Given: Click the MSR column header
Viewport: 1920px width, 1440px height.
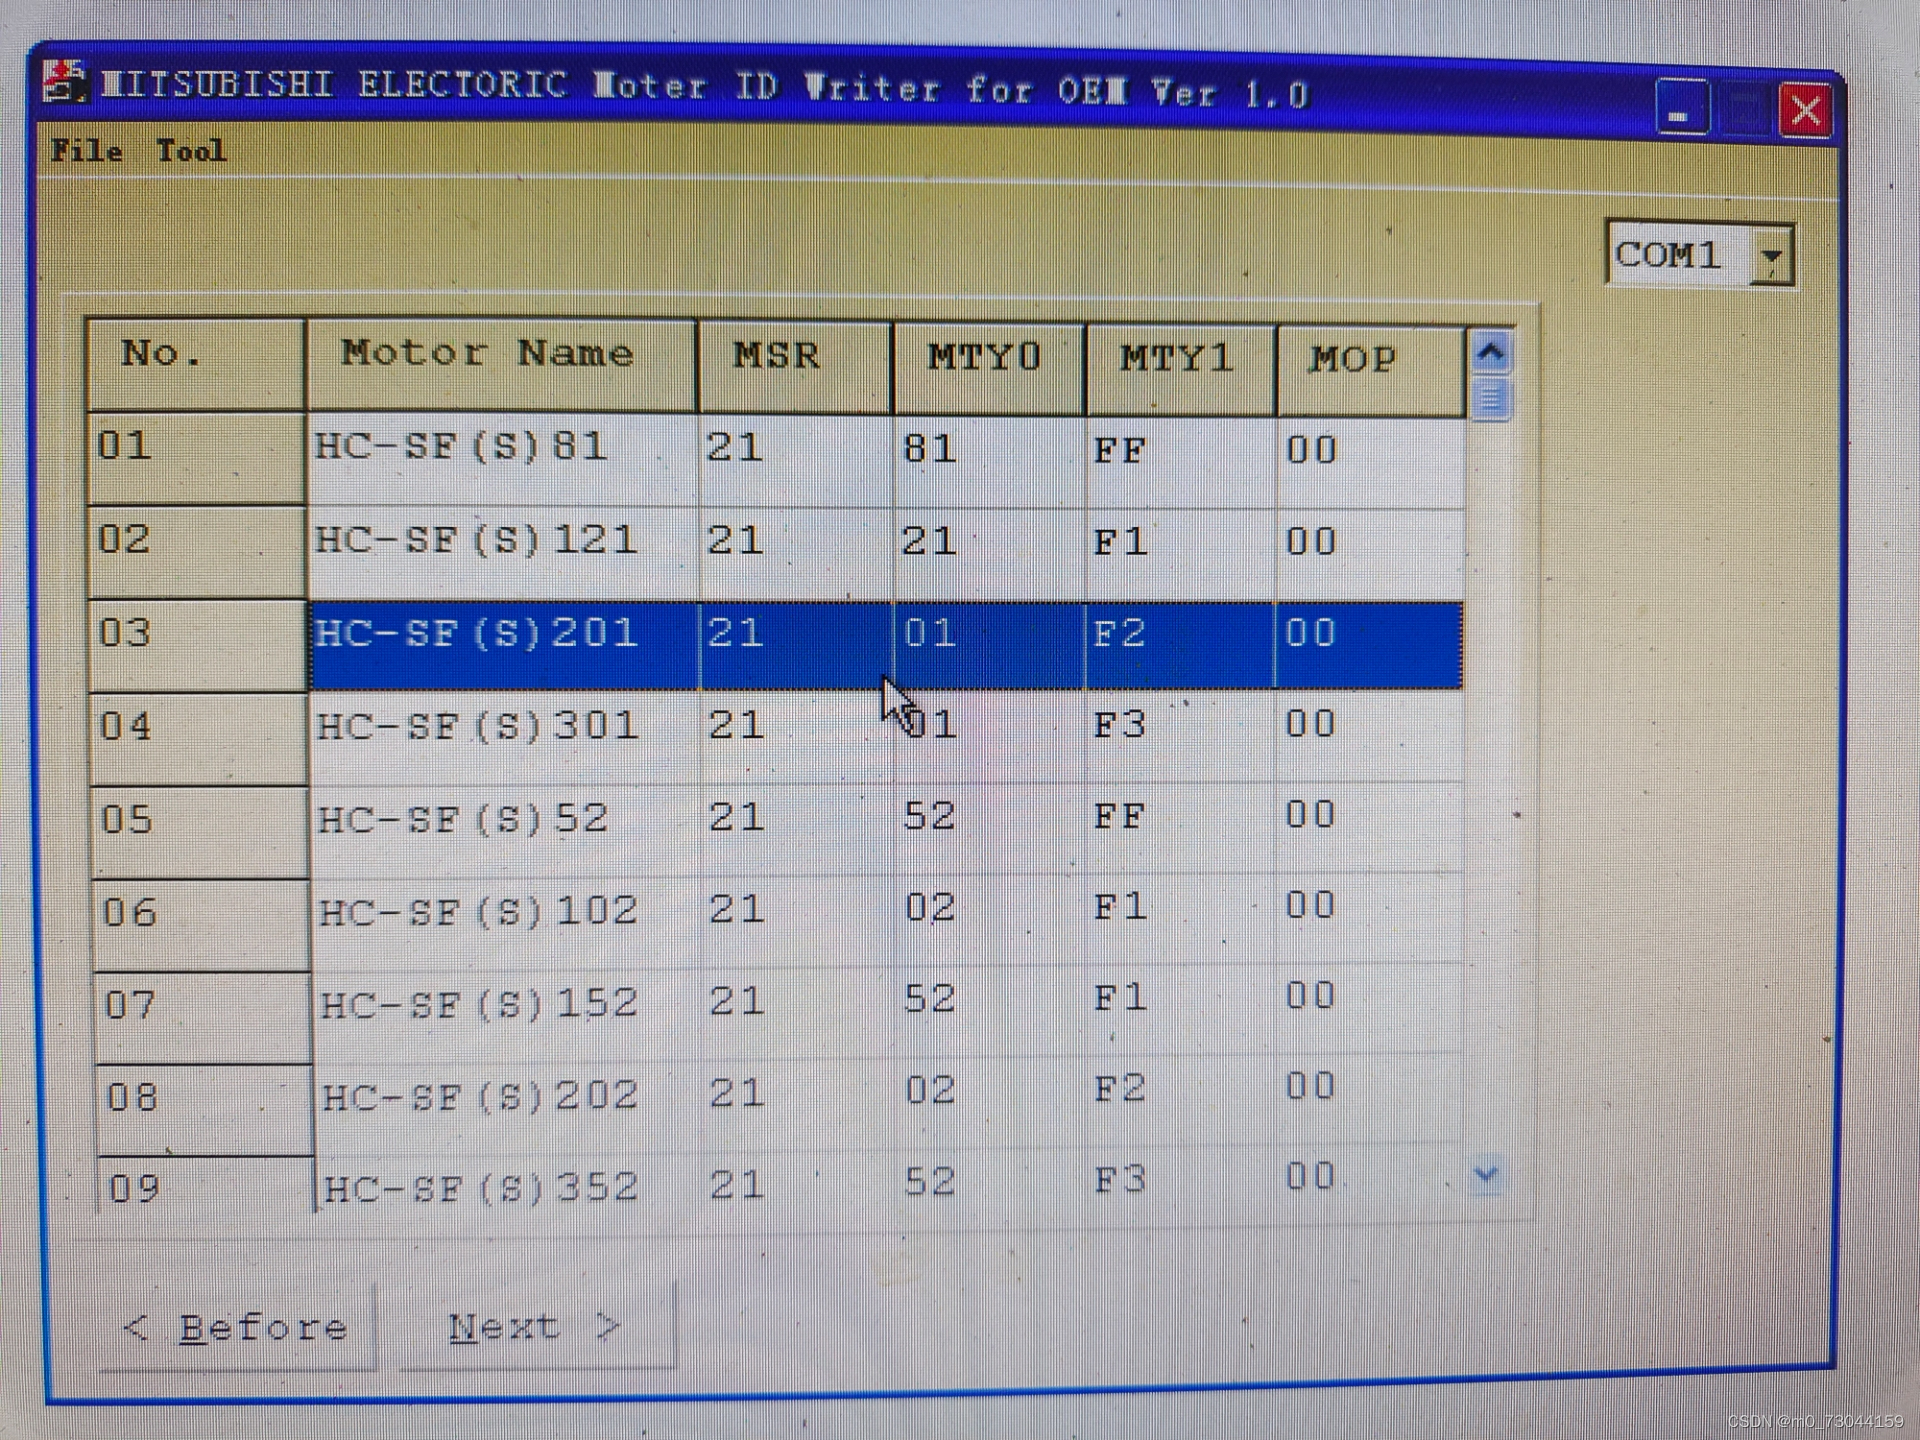Looking at the screenshot, I should point(795,367).
